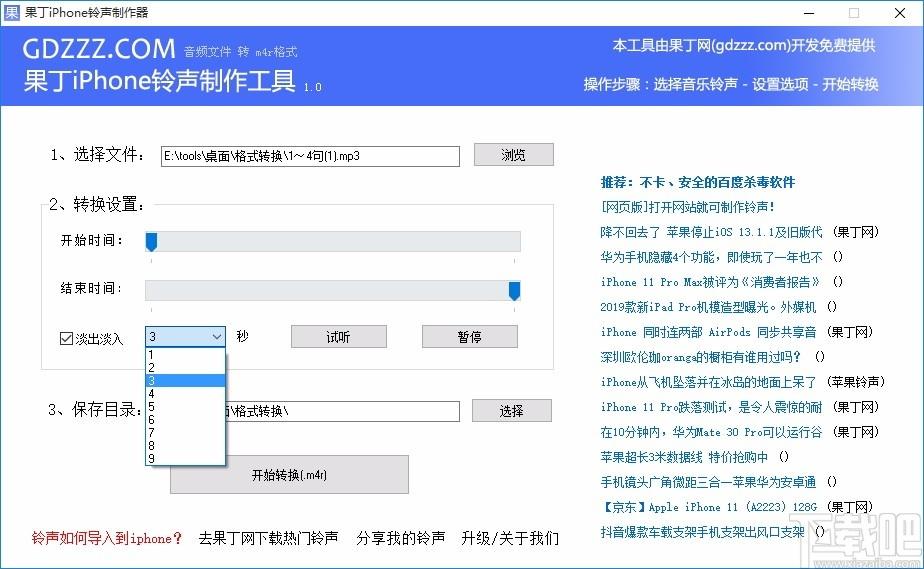Image resolution: width=924 pixels, height=569 pixels.
Task: Open 降不回去了 苹果停止iOS 13.1.1 news link
Action: 711,232
